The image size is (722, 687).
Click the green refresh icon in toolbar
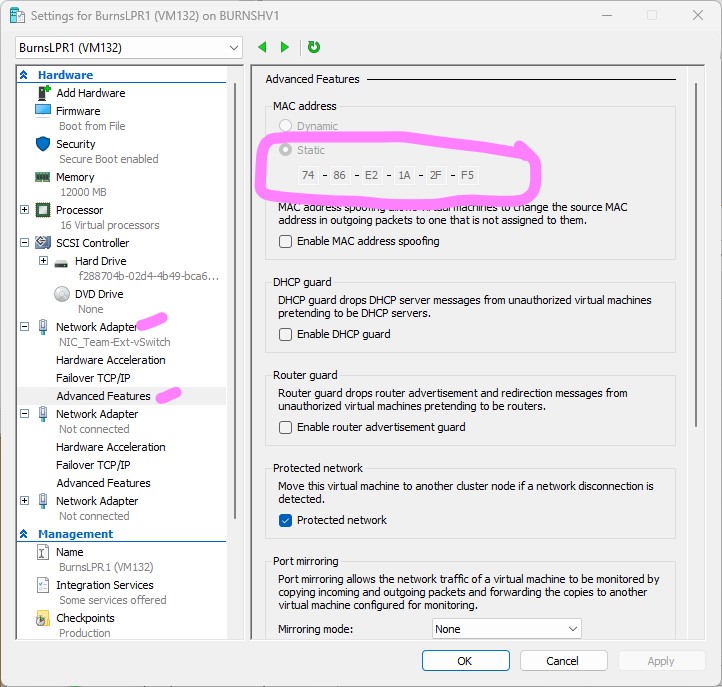[x=314, y=47]
